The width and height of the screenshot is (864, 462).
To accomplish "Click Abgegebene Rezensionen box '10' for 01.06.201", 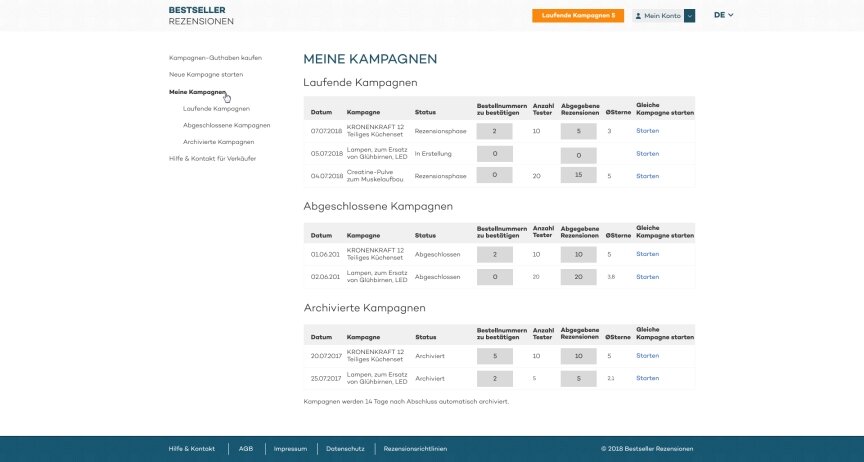I will (x=579, y=254).
